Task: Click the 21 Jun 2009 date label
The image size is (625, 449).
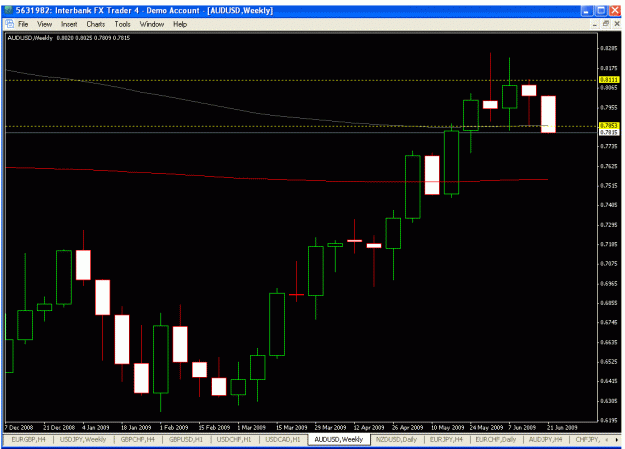Action: click(562, 427)
